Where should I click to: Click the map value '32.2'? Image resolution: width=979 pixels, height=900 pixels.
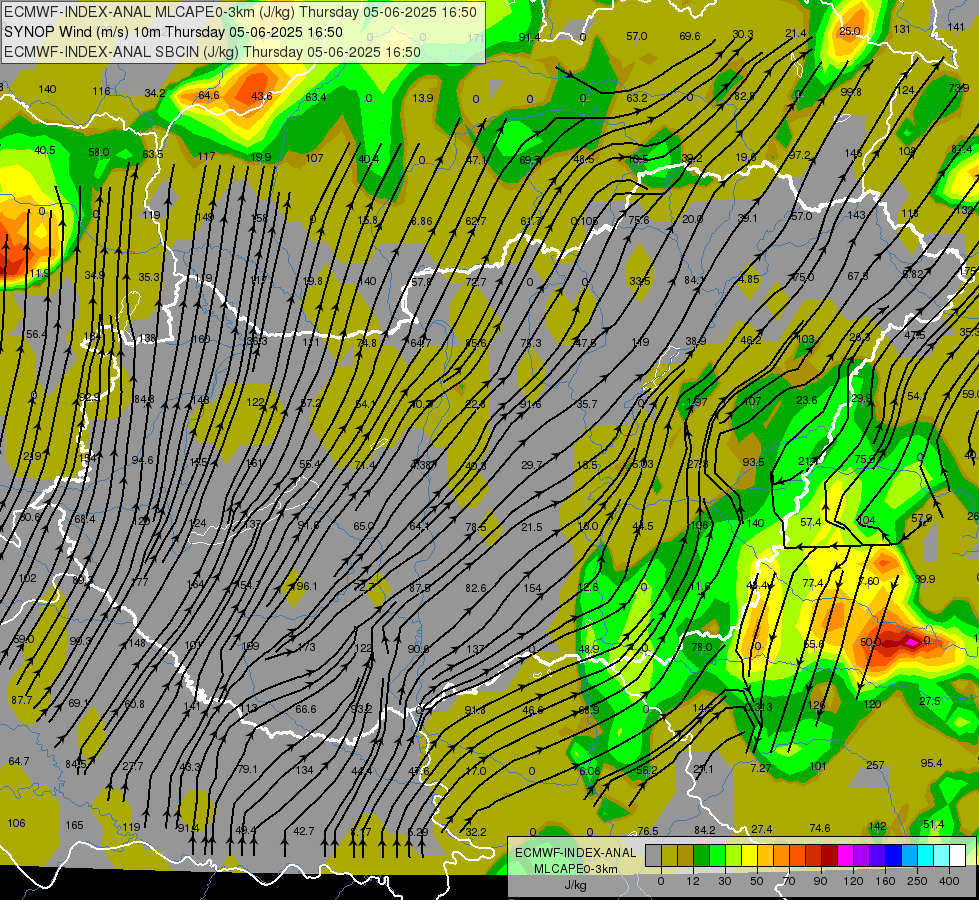(476, 832)
